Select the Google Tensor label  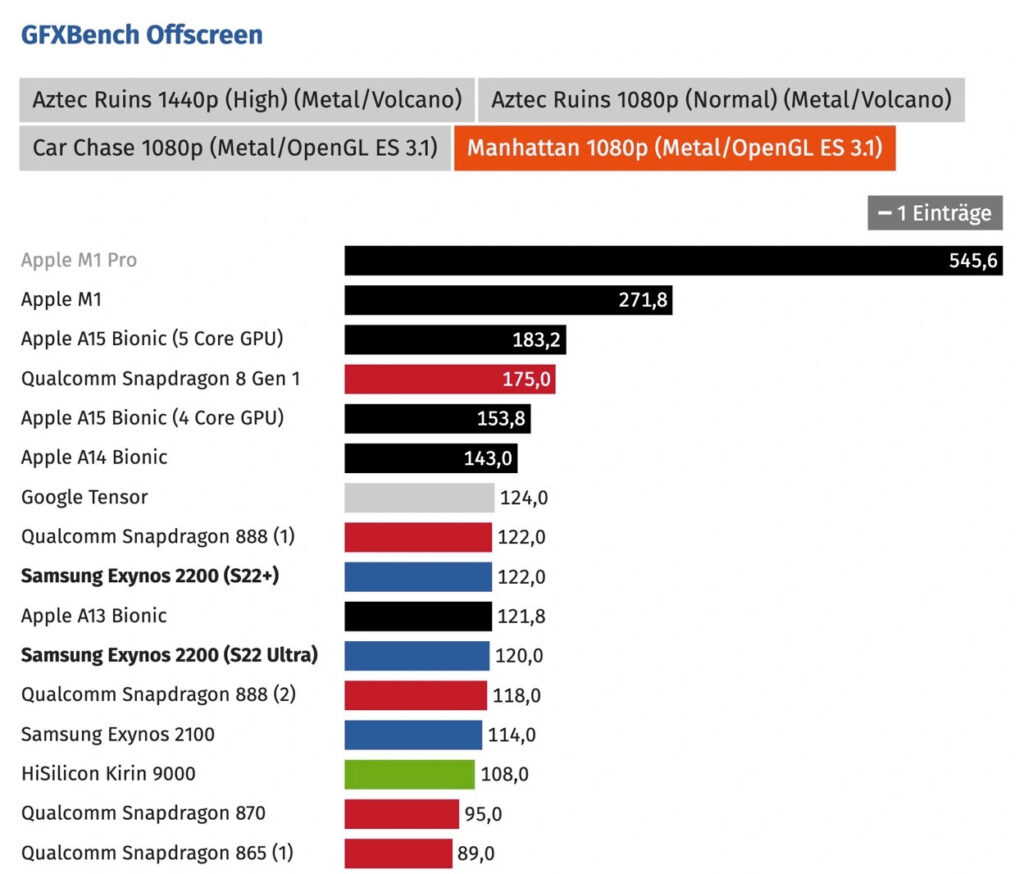84,497
